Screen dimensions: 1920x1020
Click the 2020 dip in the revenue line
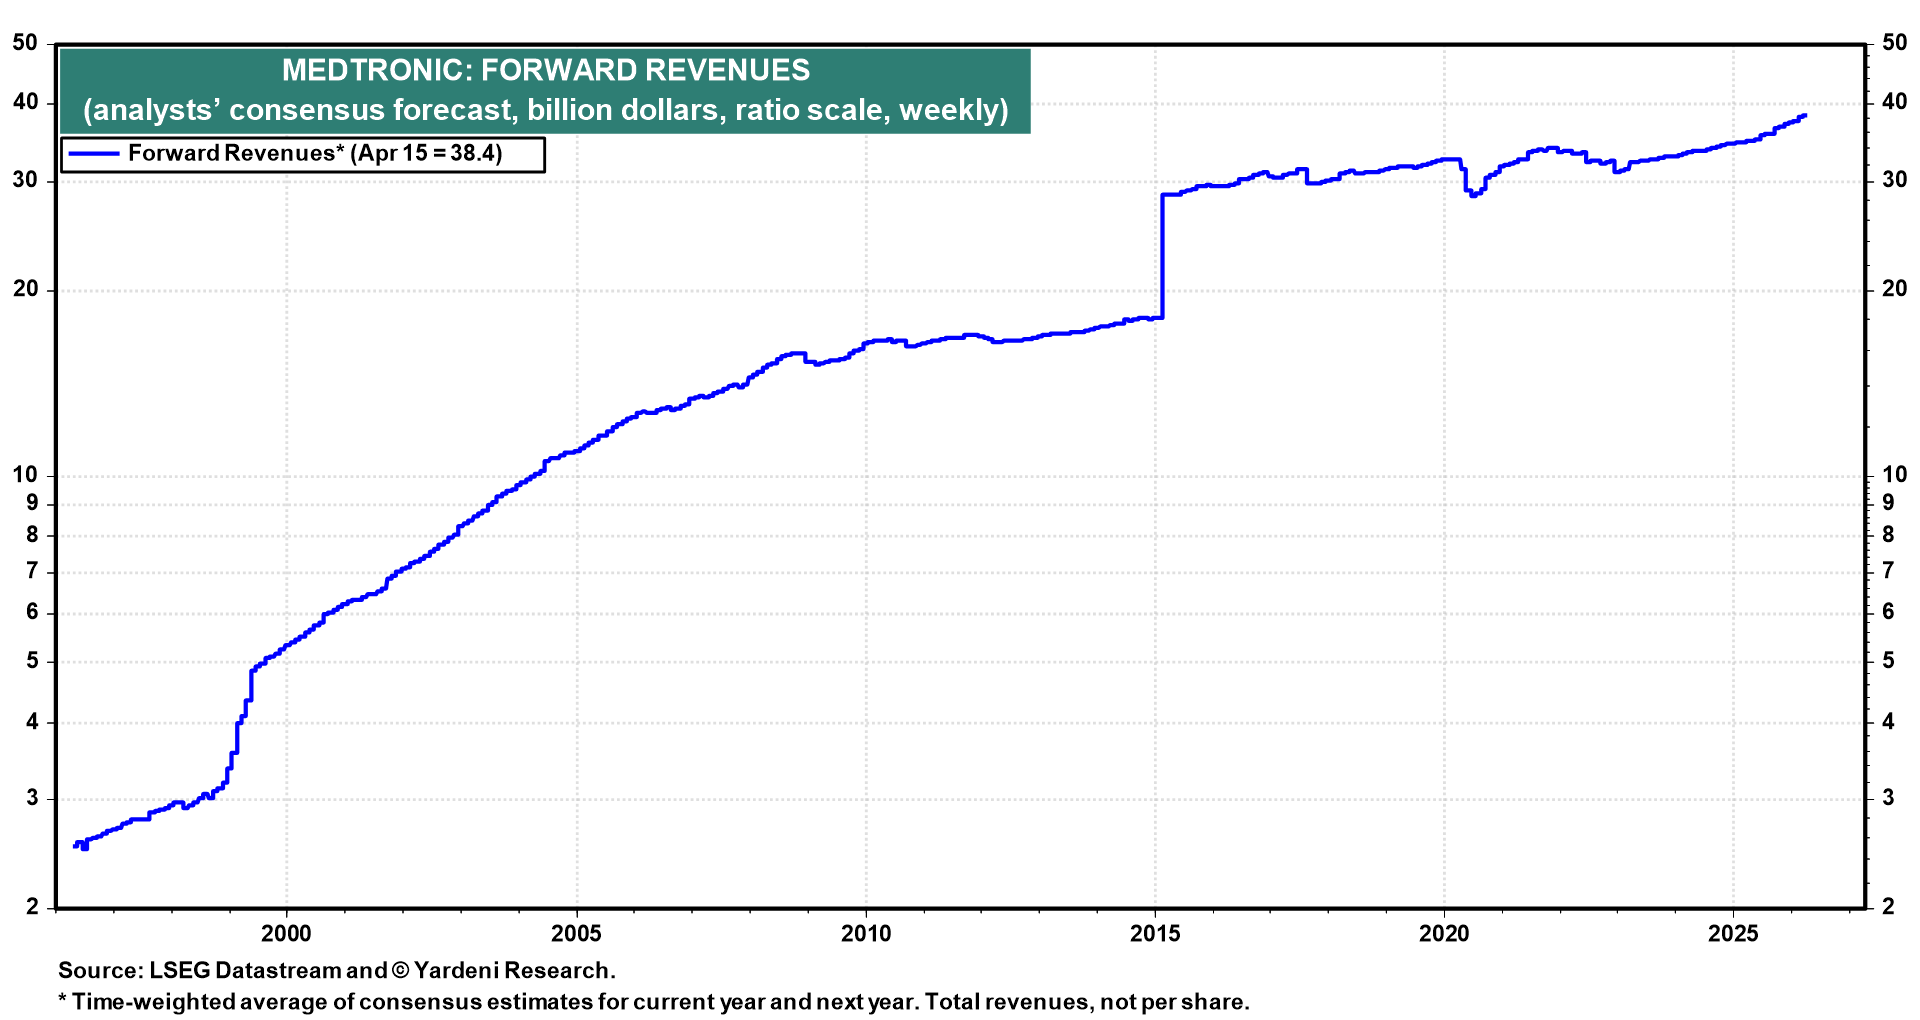click(1472, 194)
